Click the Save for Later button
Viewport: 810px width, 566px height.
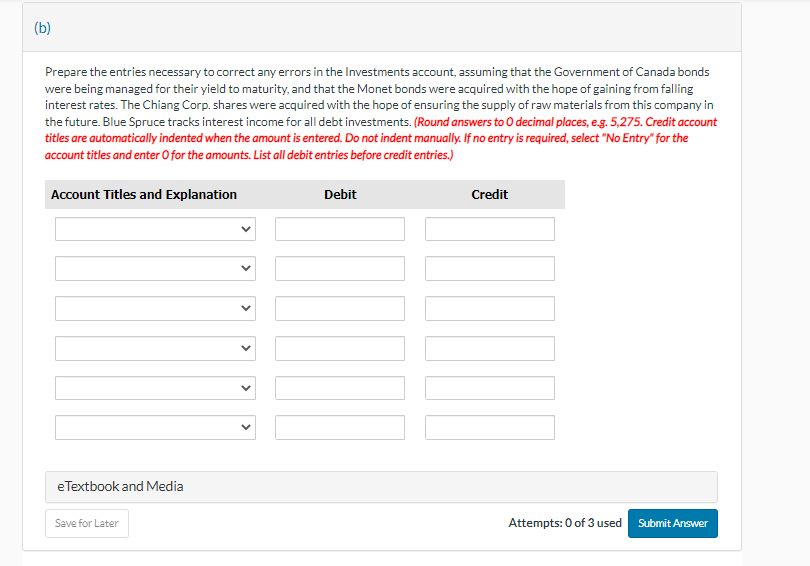pos(87,523)
